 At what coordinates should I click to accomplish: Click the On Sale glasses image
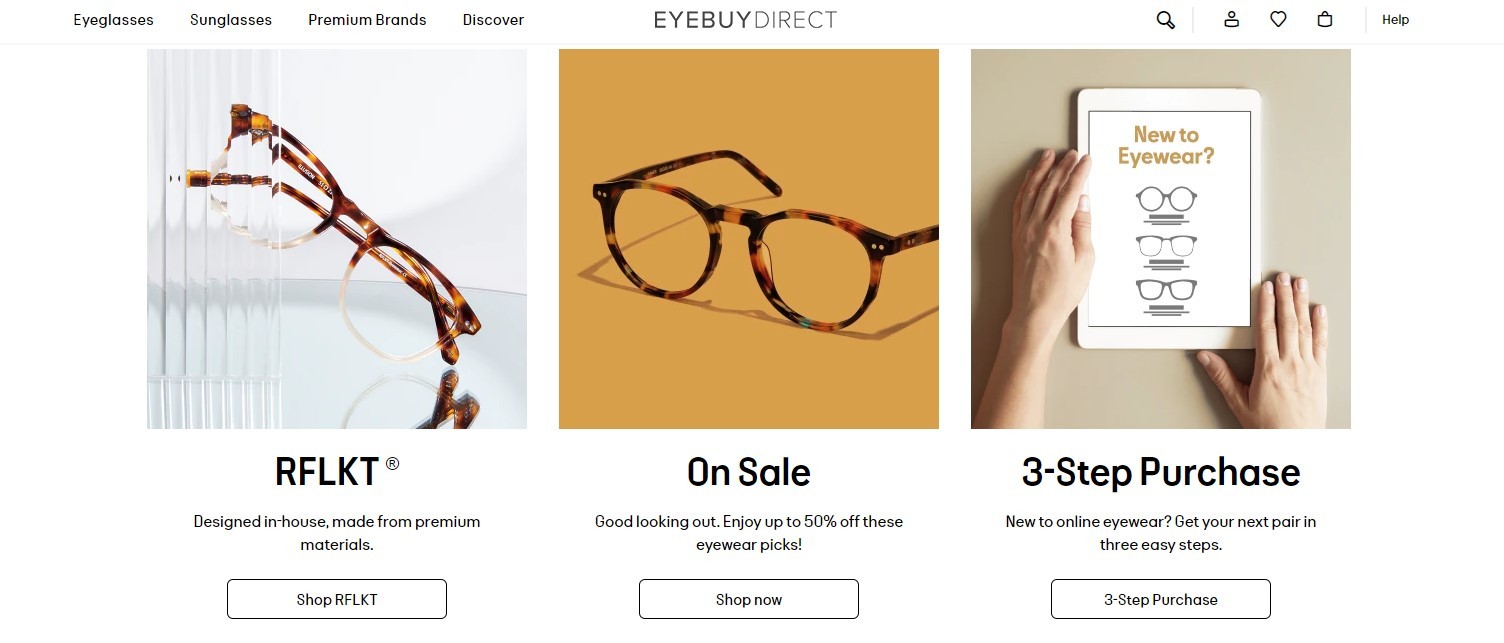coord(748,238)
